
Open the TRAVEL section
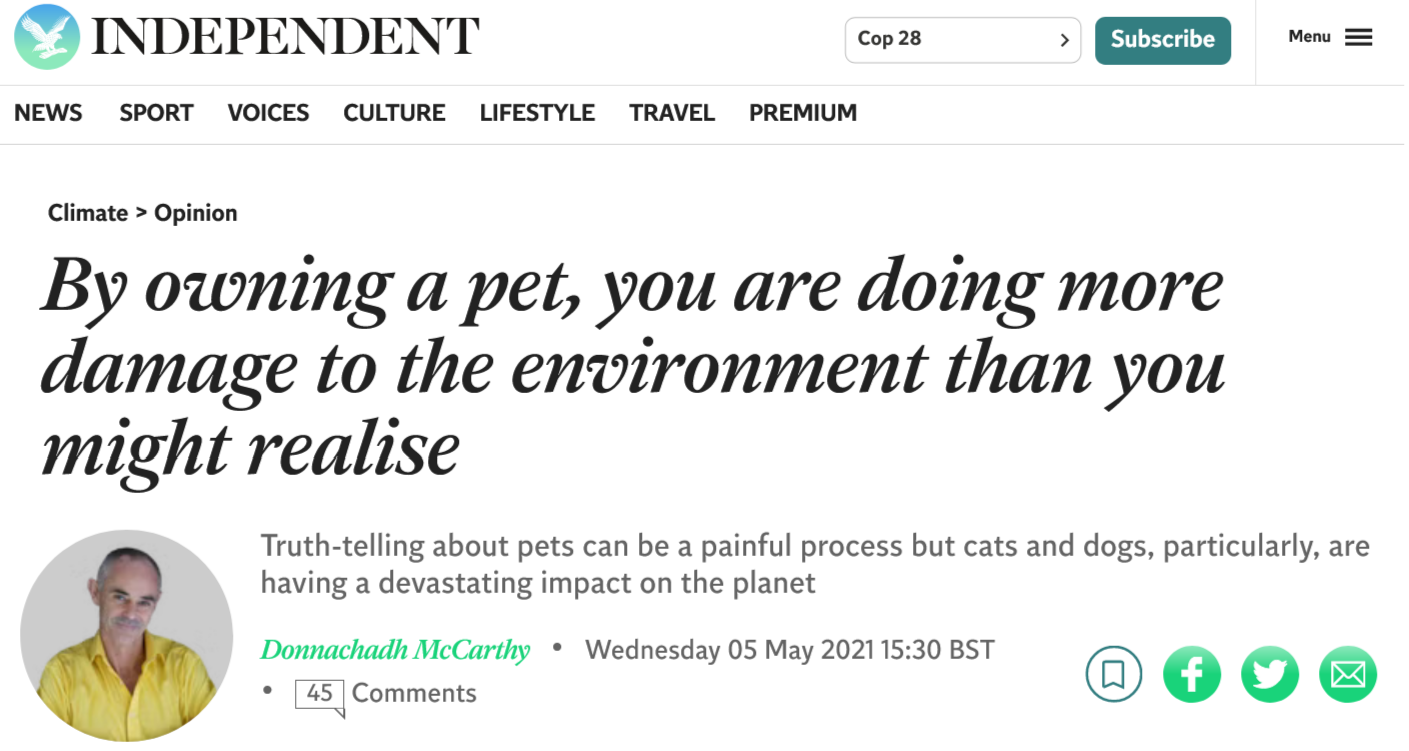pos(672,113)
